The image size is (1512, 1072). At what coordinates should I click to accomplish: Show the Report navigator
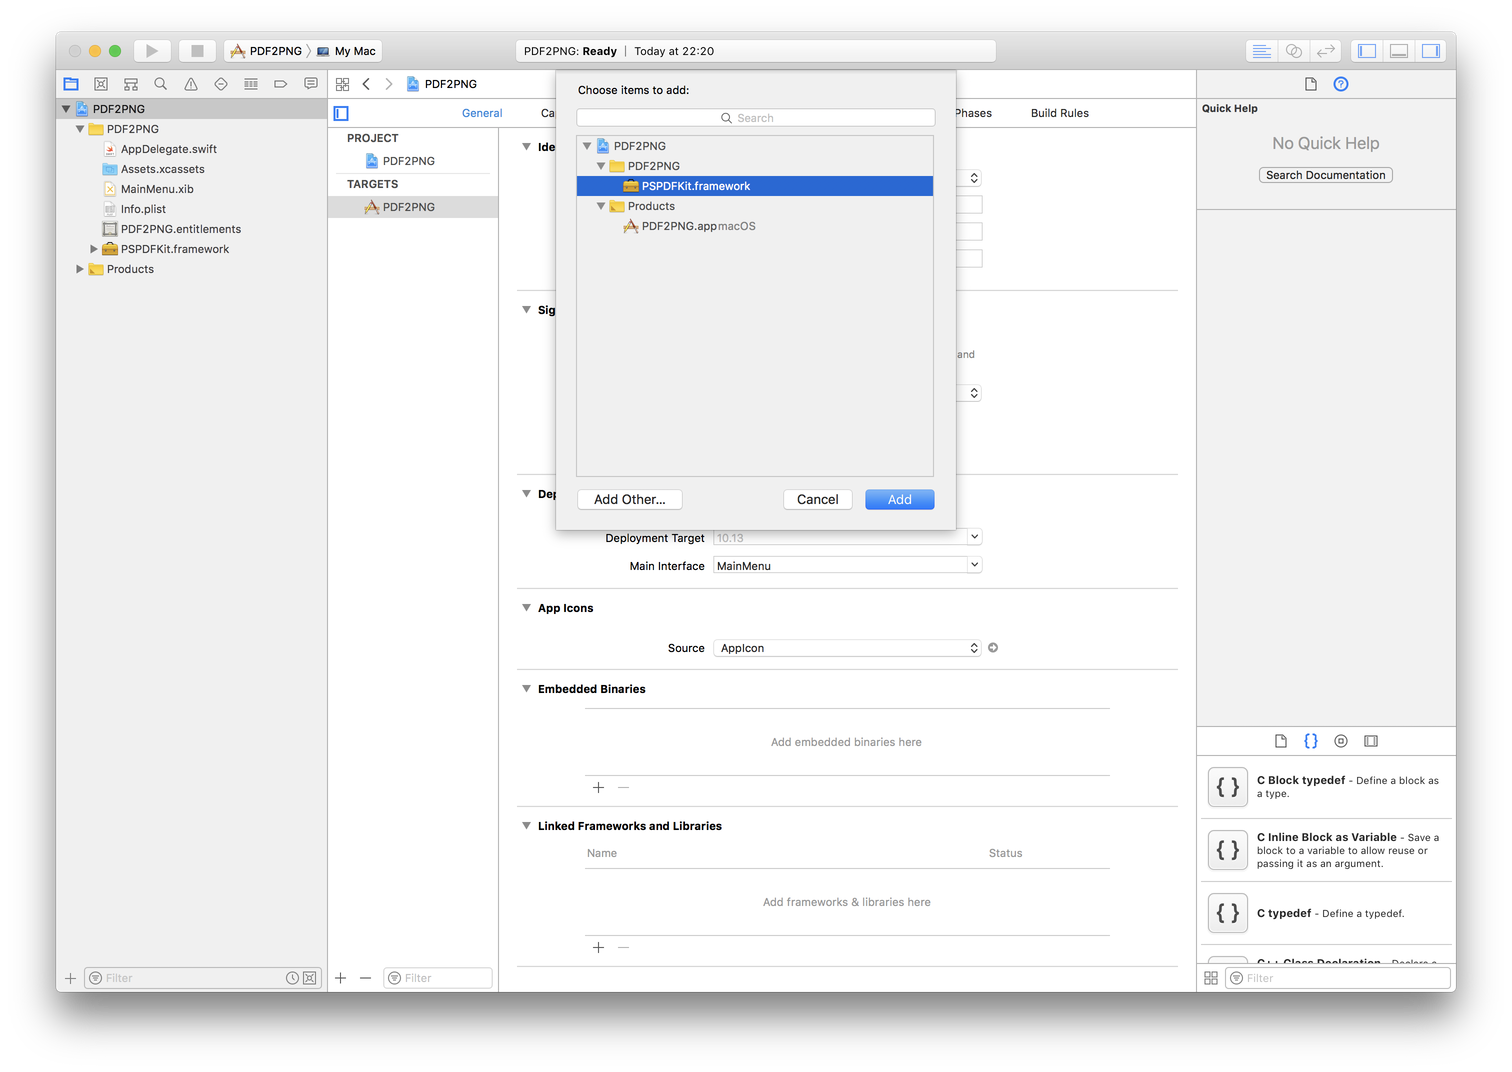(x=311, y=84)
